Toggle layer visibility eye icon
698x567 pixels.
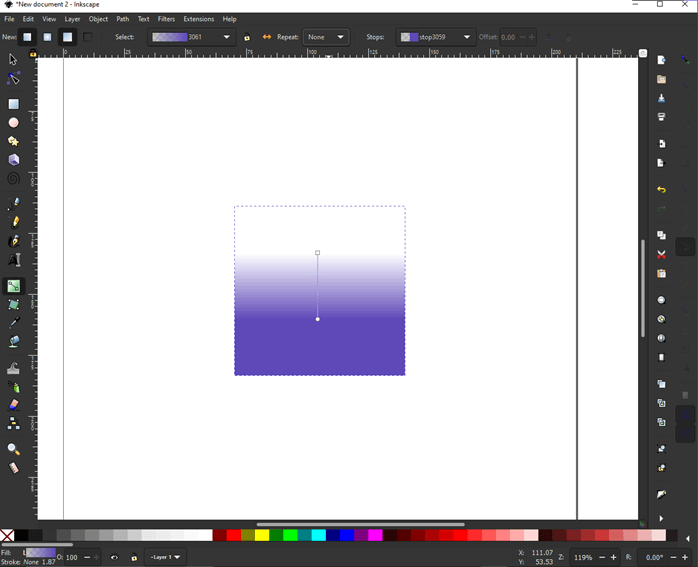[114, 557]
